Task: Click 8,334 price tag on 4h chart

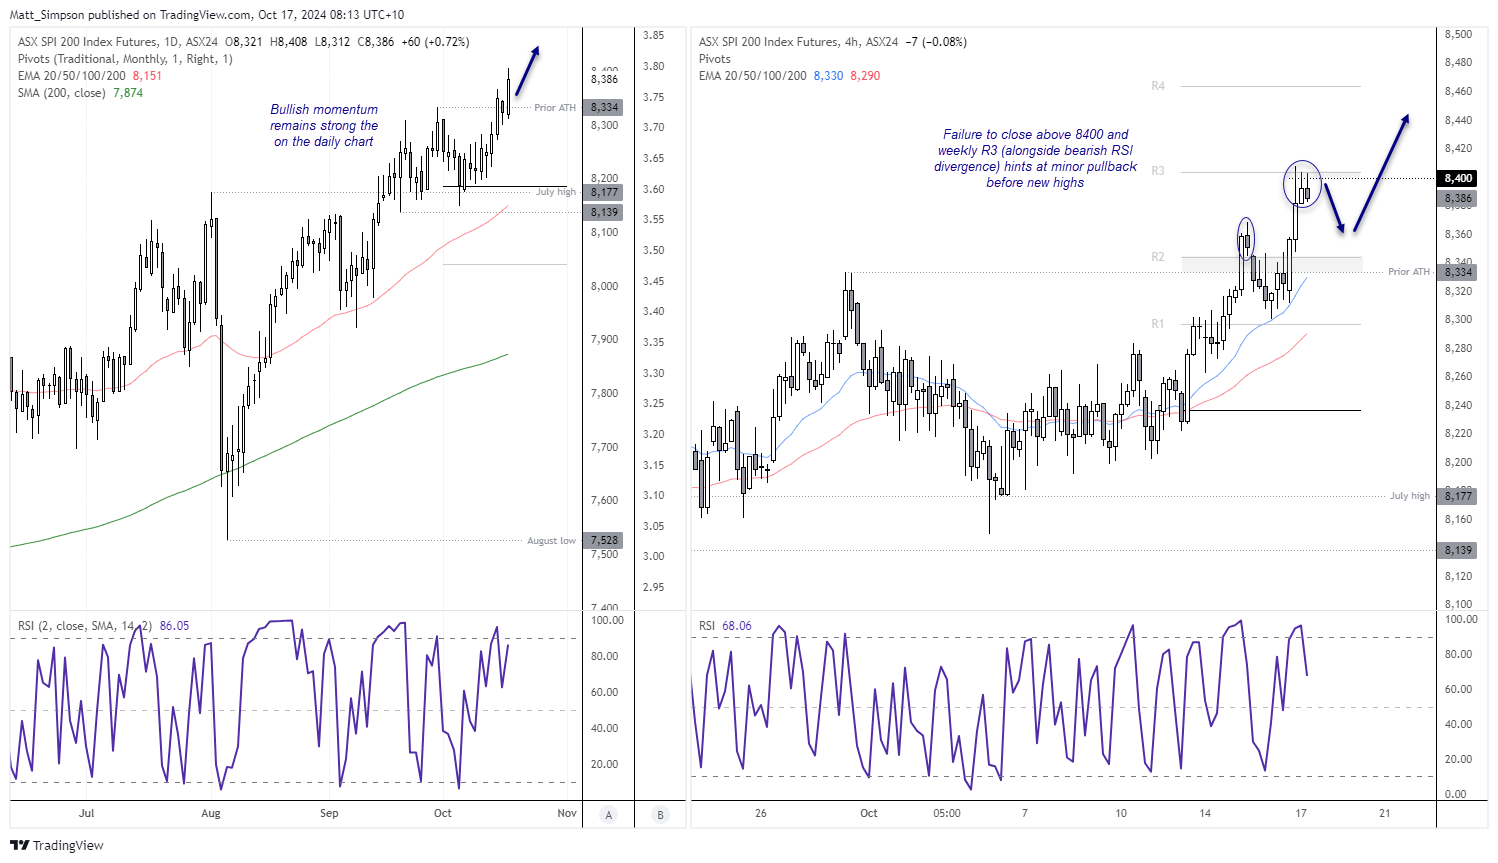Action: pos(1458,272)
